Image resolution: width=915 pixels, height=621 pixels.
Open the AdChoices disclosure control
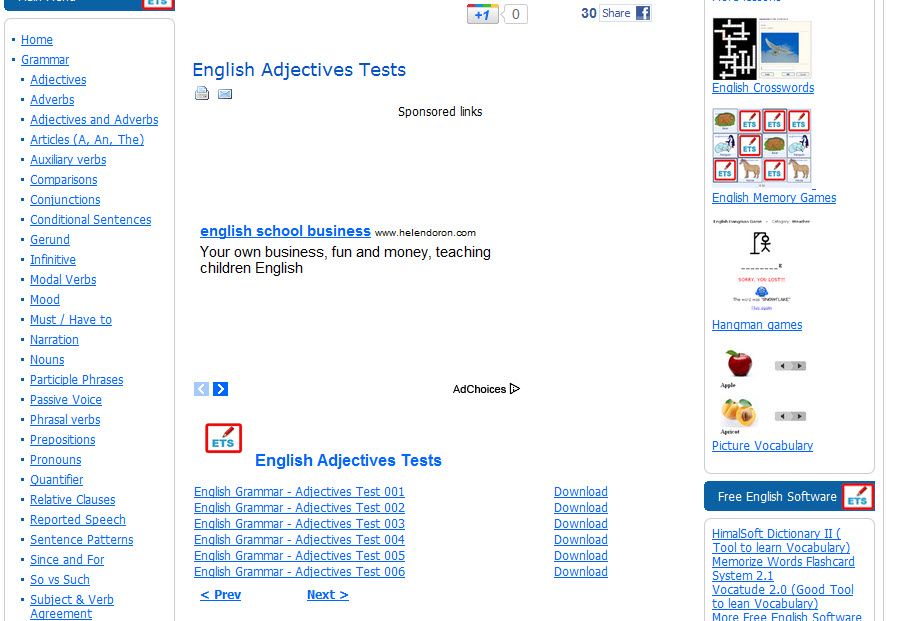pos(486,389)
